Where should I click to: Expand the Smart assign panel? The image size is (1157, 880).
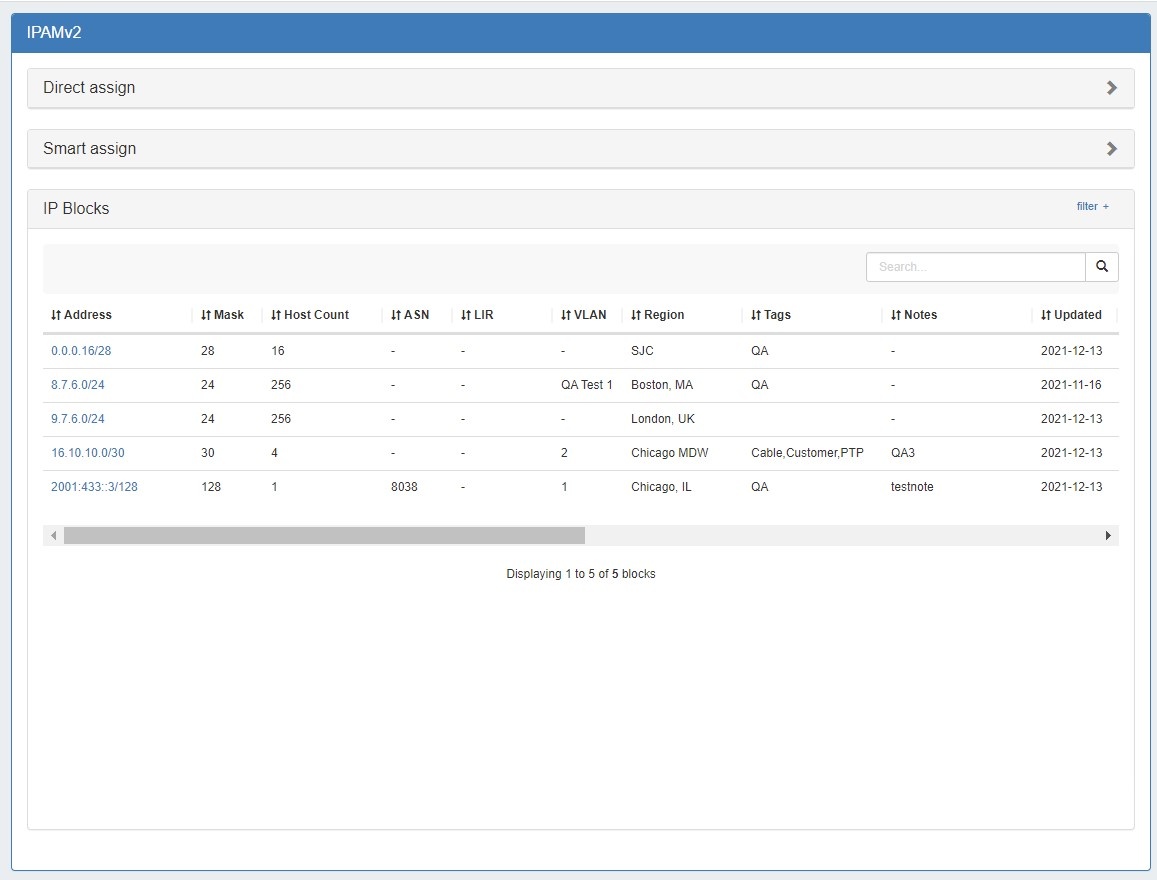[x=580, y=149]
